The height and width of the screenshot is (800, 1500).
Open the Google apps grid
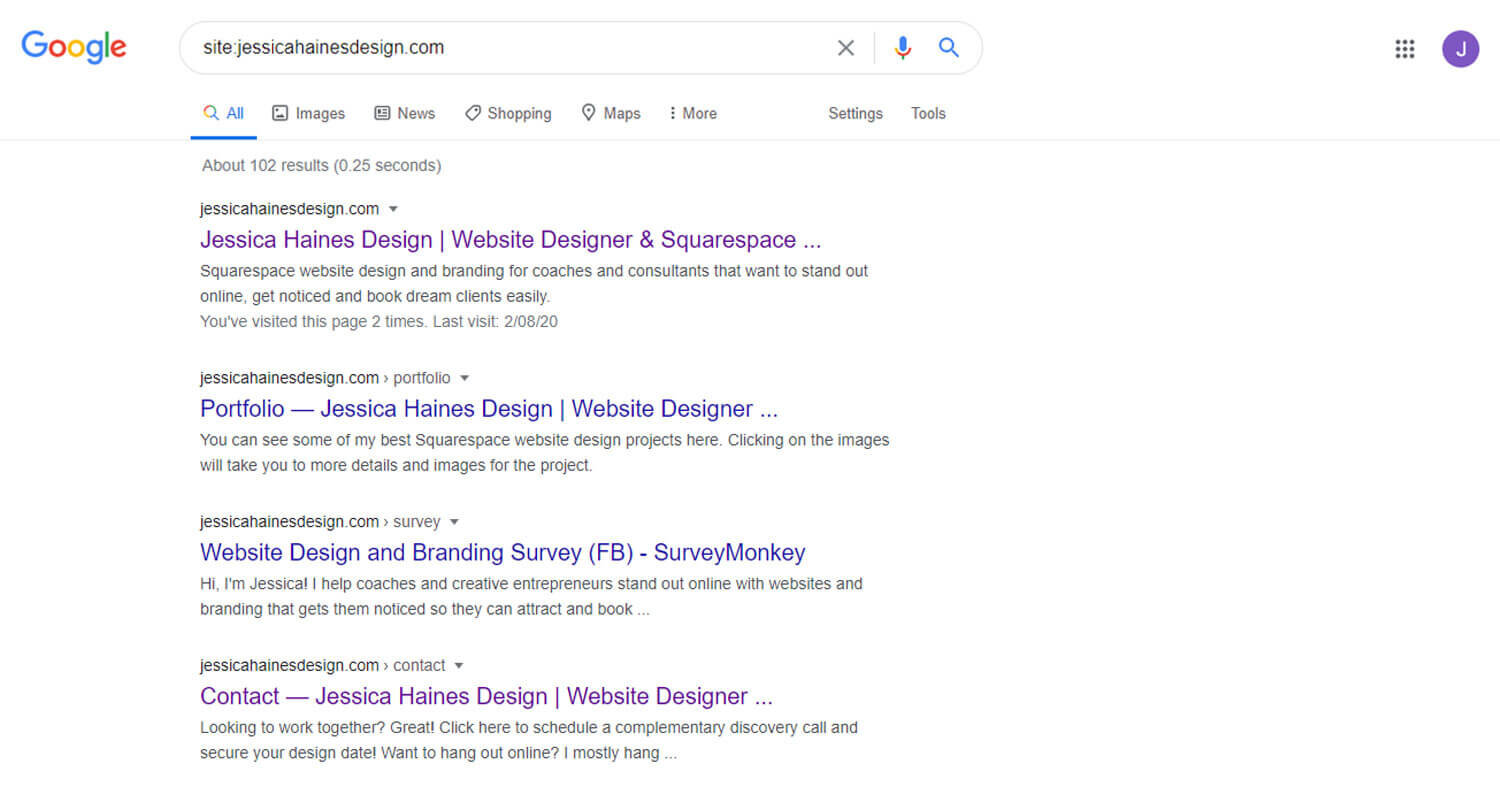click(1405, 49)
